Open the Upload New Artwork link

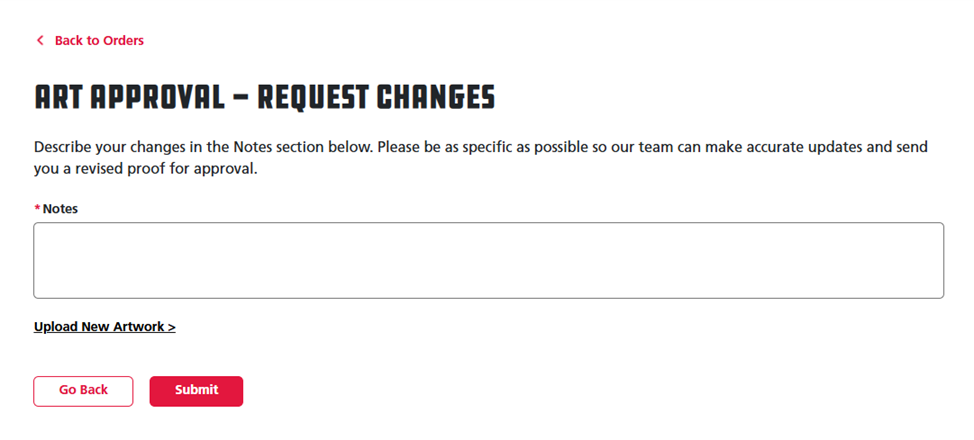click(104, 327)
